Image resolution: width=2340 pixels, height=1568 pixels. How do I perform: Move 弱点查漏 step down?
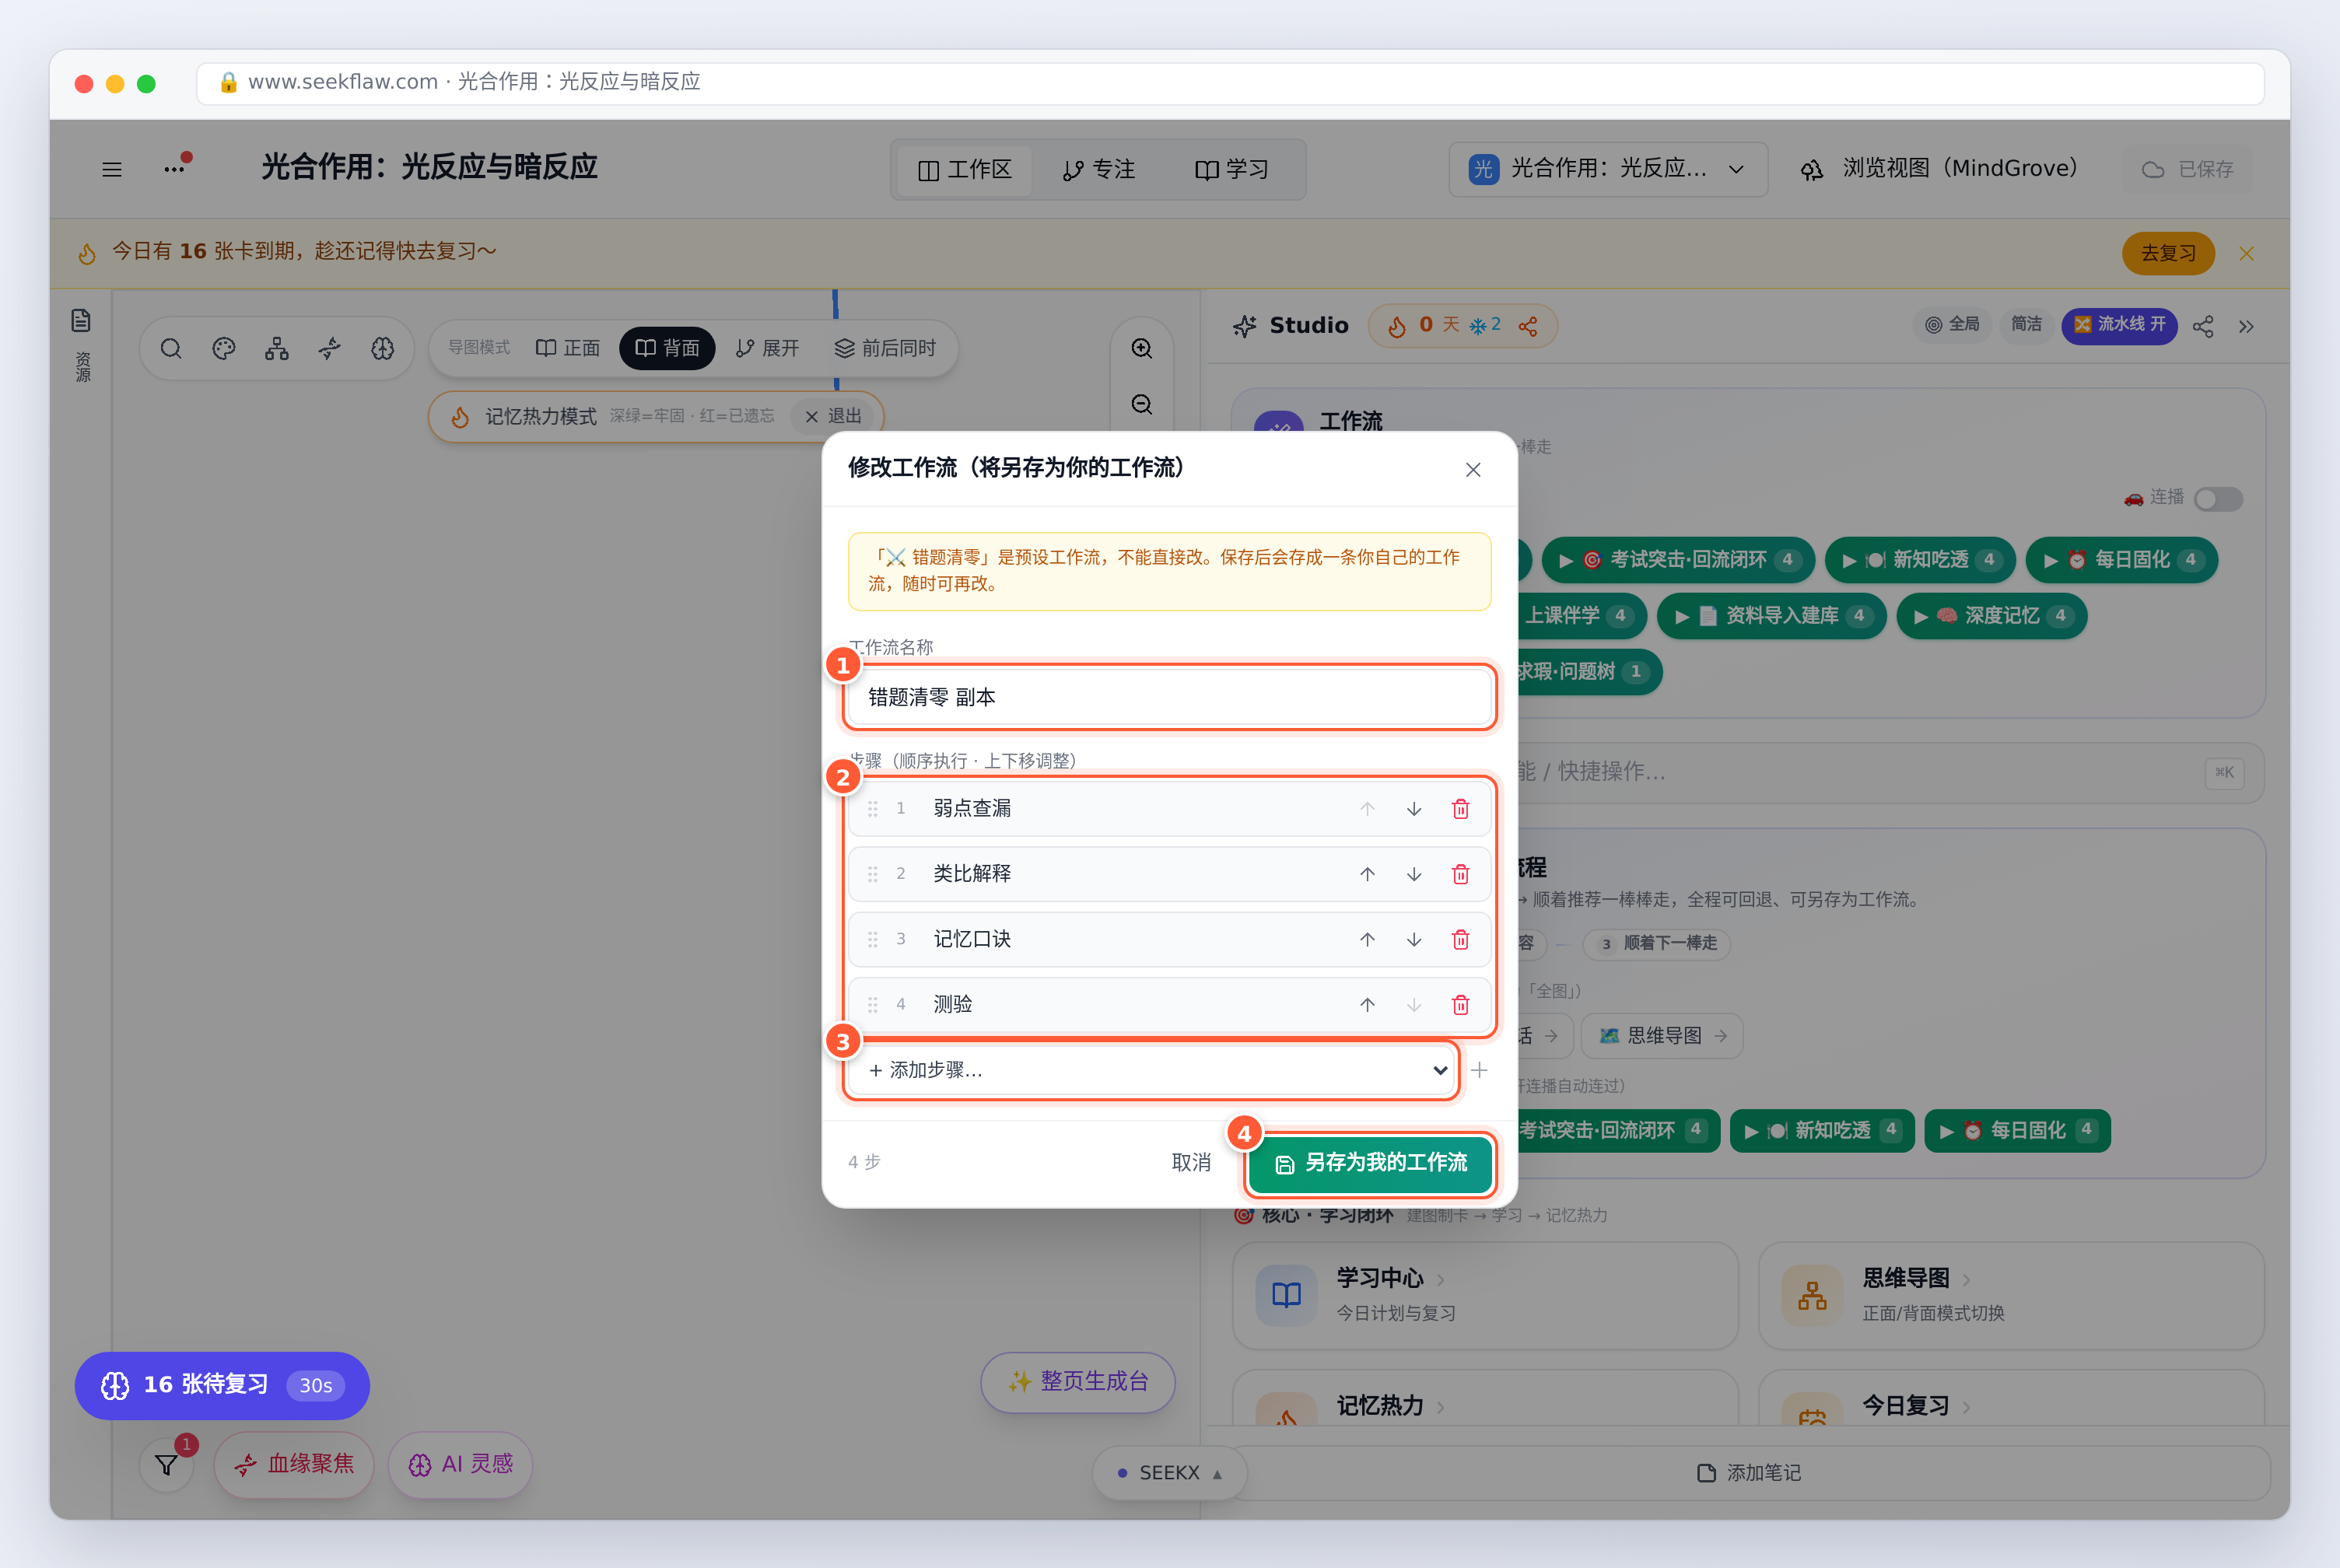click(1414, 809)
